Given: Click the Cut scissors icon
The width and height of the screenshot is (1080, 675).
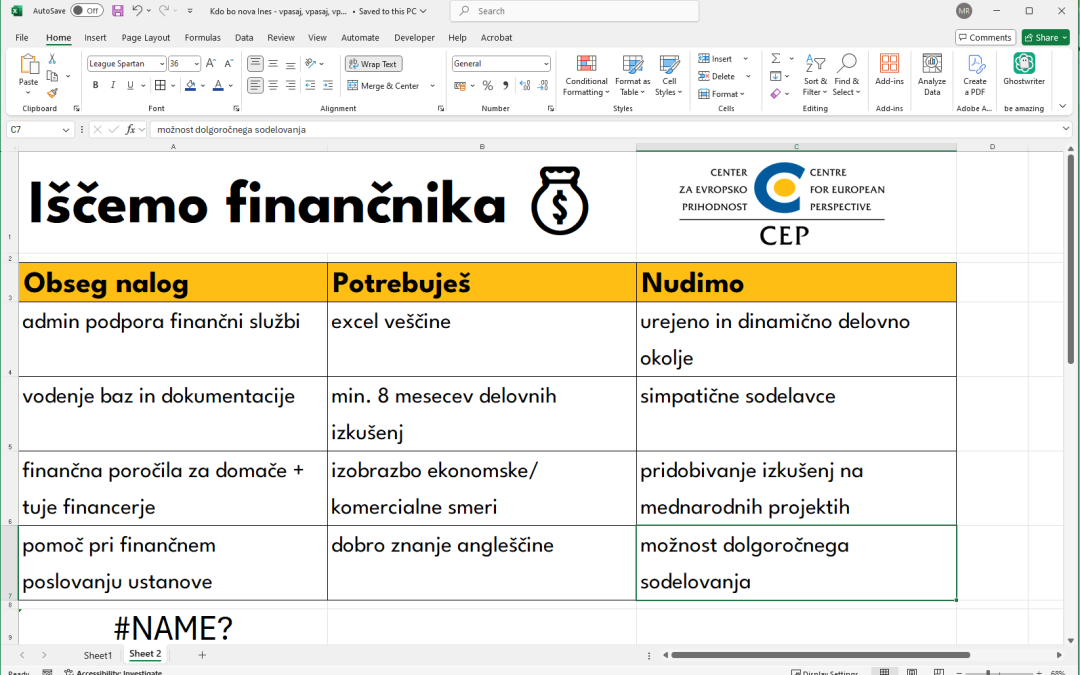Looking at the screenshot, I should 52,60.
